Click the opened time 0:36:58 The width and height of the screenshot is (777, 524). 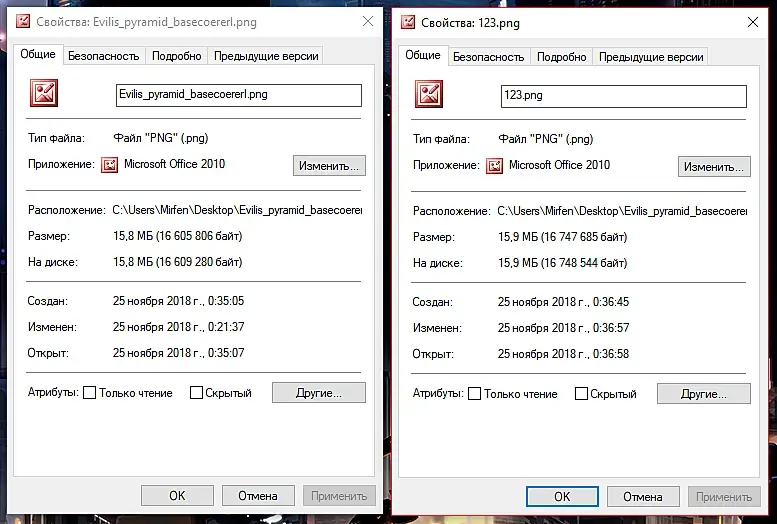[x=611, y=353]
